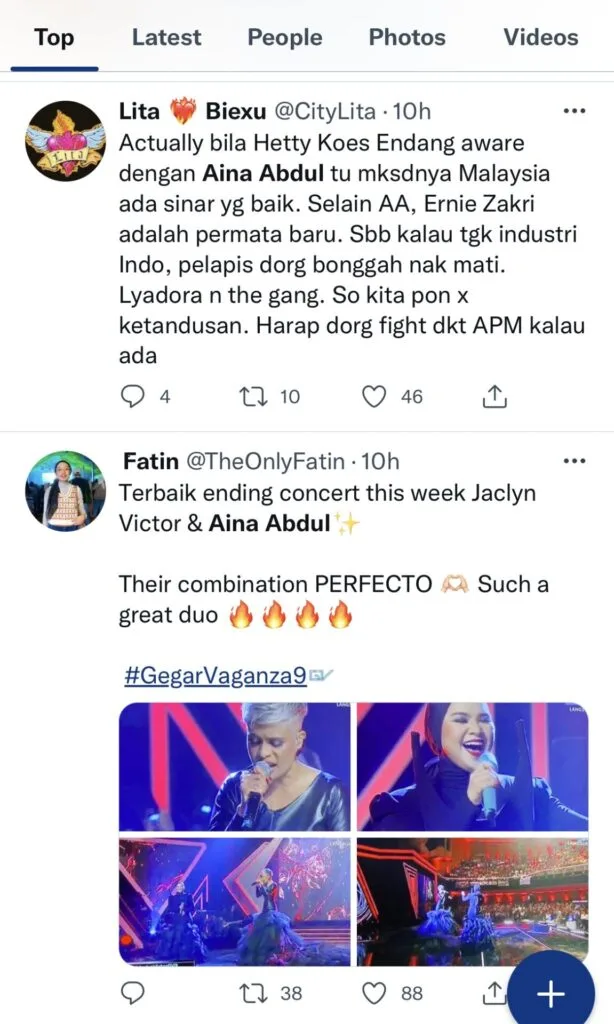
Task: Like Lita's tweet with 46 likes
Action: 375,397
